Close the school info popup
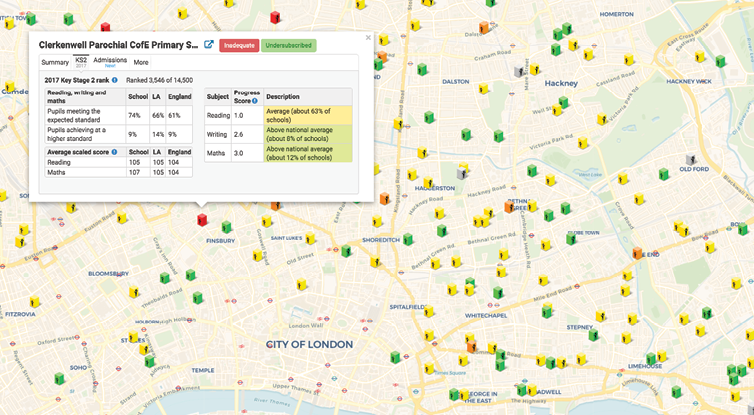754x415 pixels. [368, 38]
